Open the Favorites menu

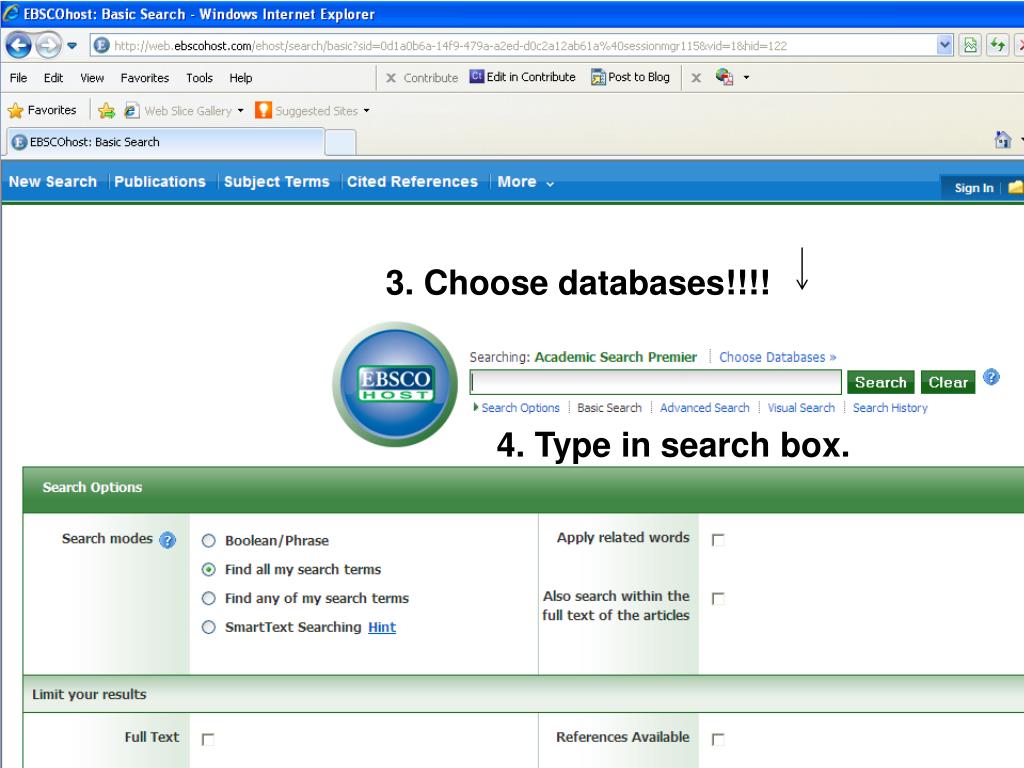tap(144, 78)
